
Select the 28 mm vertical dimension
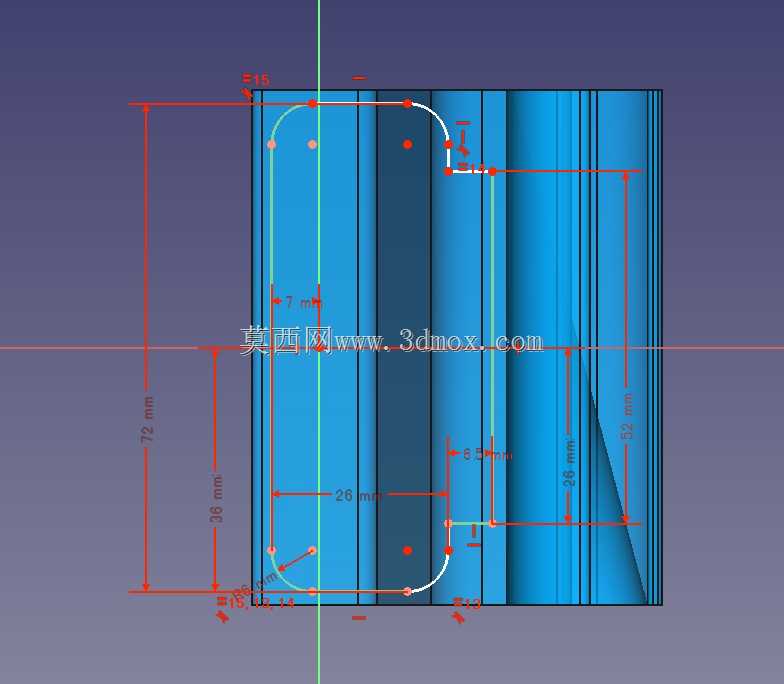pyautogui.click(x=568, y=462)
